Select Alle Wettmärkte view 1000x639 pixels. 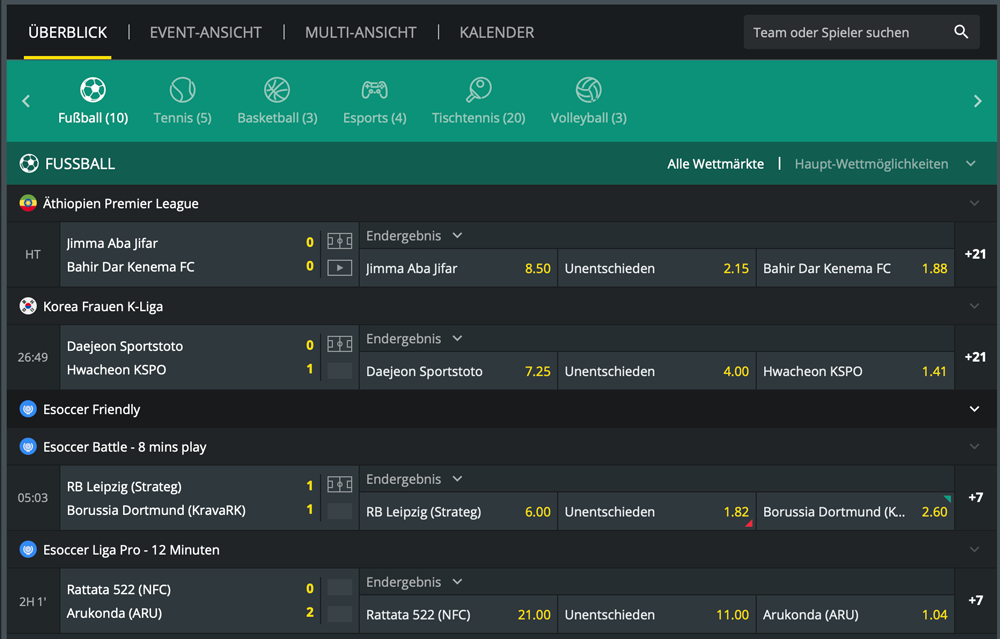pyautogui.click(x=715, y=164)
